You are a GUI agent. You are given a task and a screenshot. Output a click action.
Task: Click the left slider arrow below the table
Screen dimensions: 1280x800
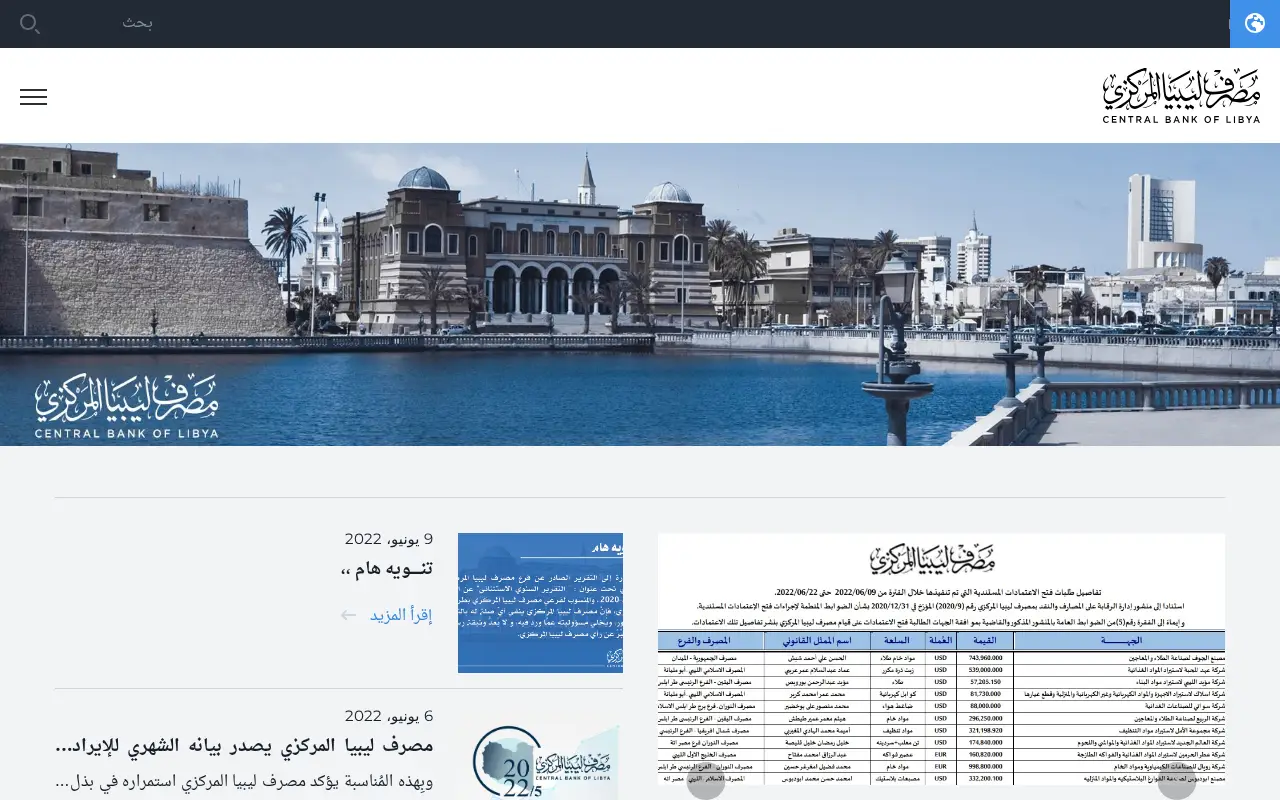tap(706, 782)
